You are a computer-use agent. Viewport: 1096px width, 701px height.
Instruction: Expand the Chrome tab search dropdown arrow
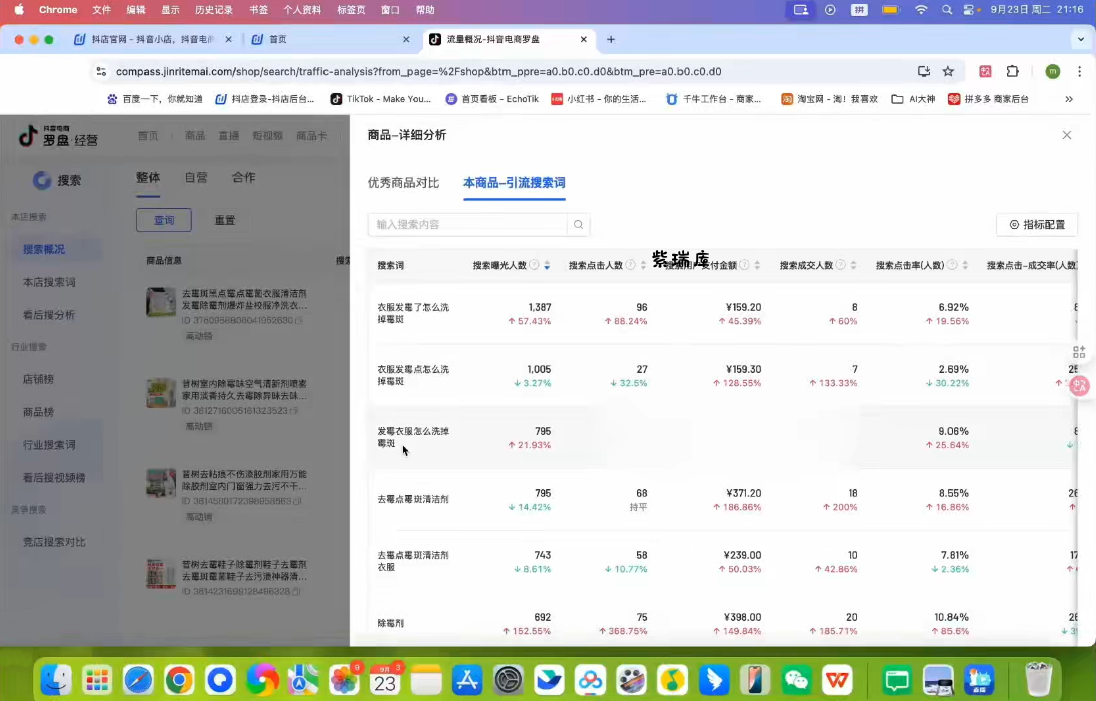click(x=1080, y=40)
